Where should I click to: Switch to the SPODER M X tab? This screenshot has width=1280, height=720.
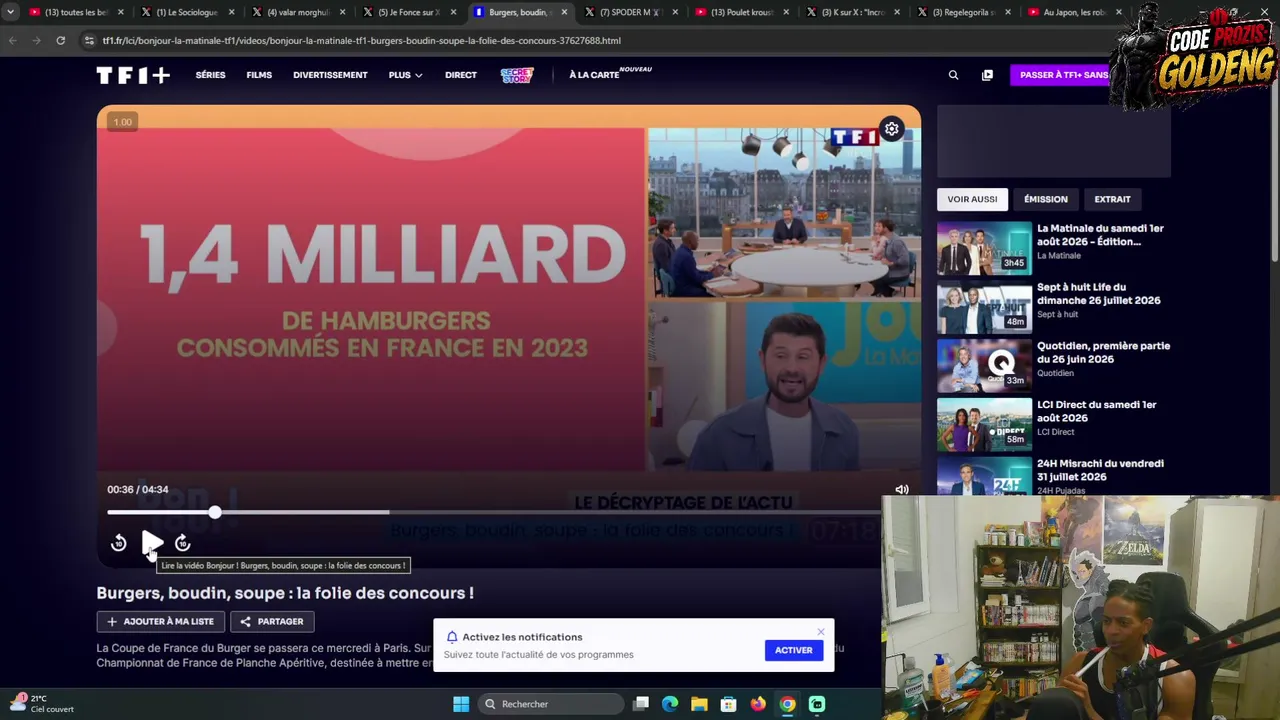coord(631,12)
